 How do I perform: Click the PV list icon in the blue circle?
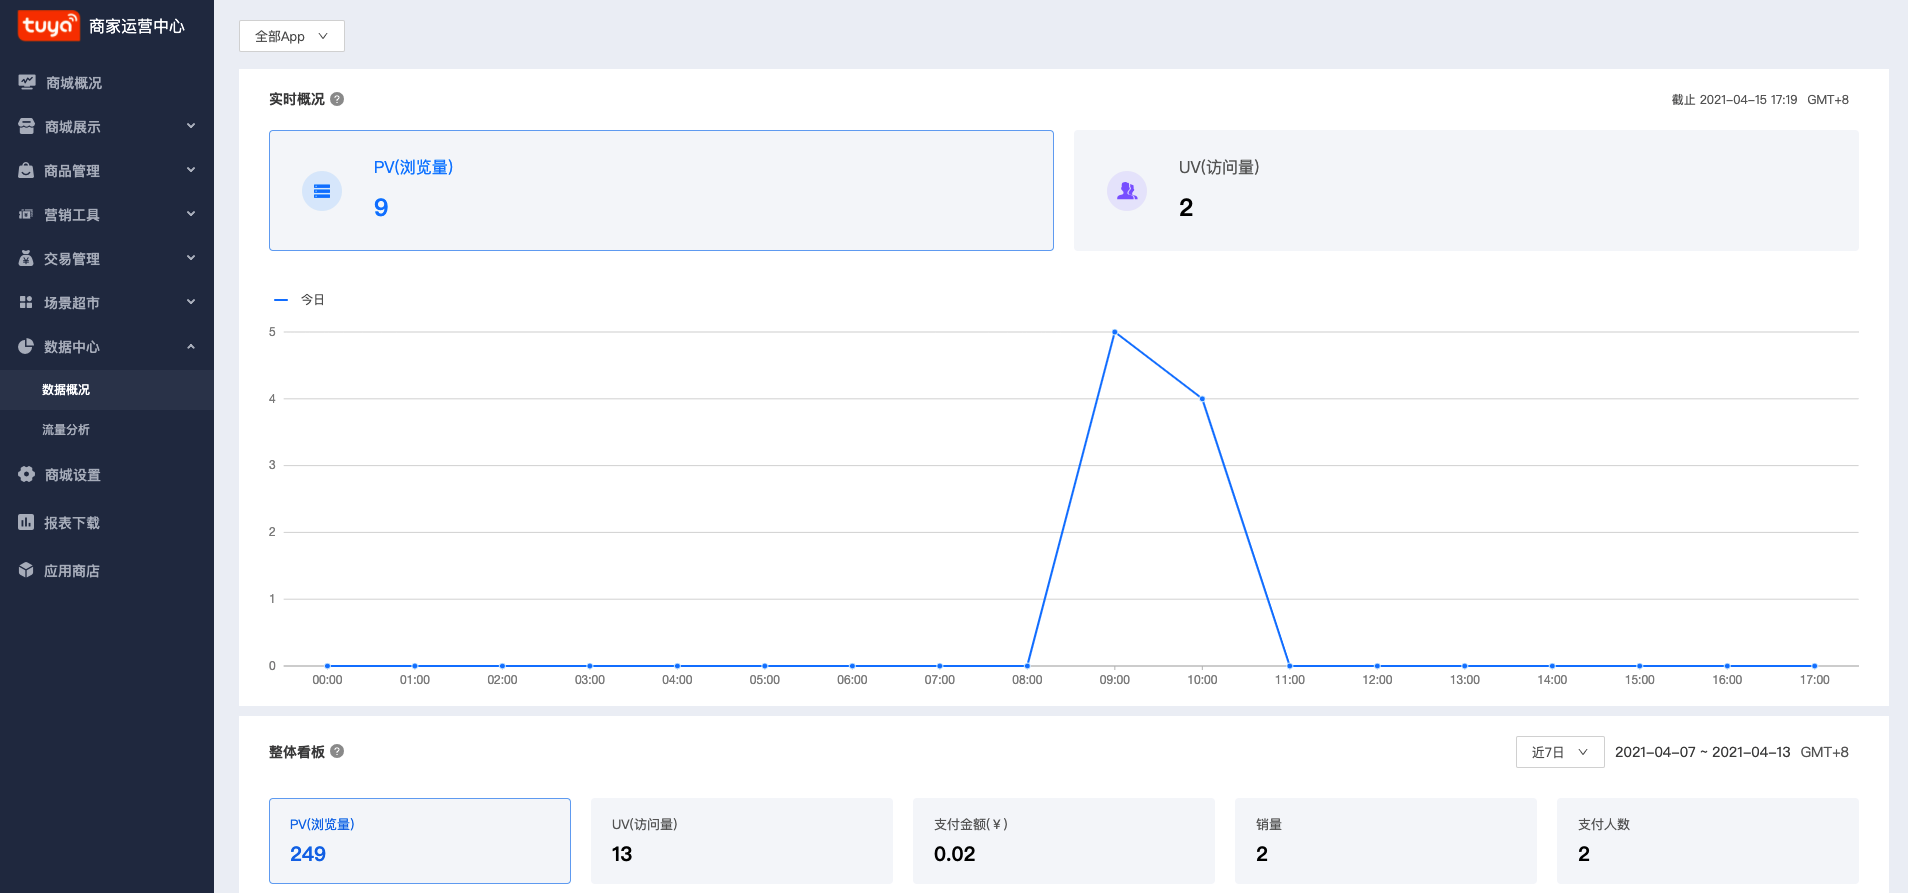tap(322, 191)
